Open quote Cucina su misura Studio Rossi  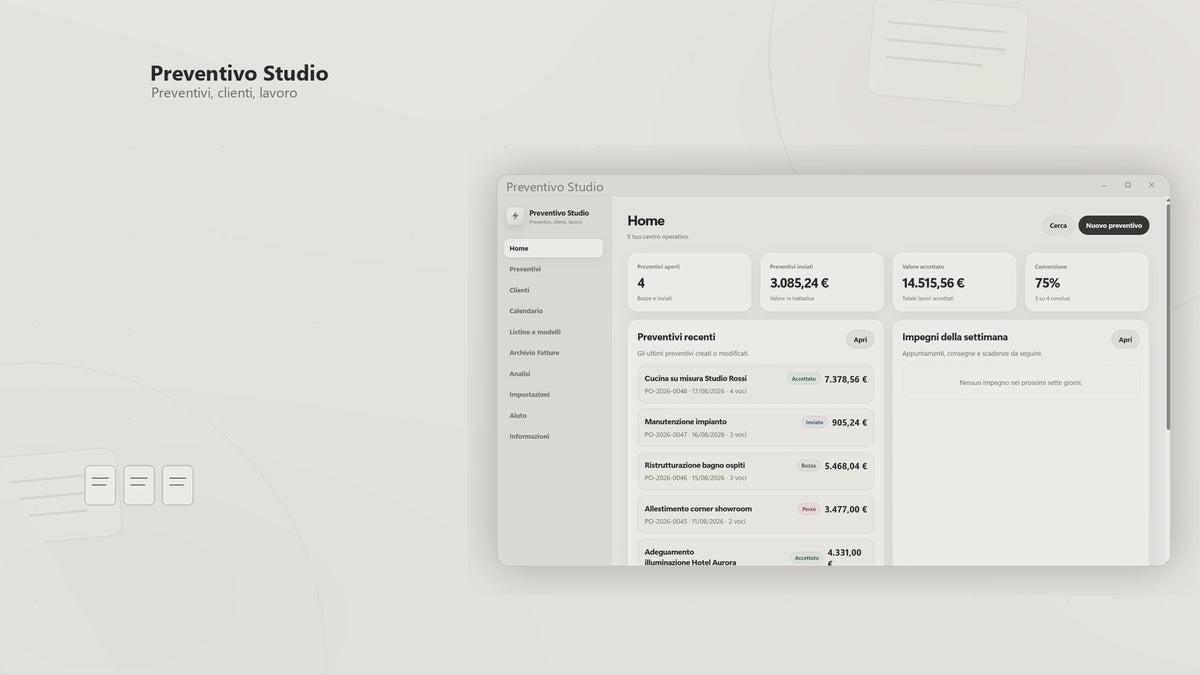pos(756,384)
